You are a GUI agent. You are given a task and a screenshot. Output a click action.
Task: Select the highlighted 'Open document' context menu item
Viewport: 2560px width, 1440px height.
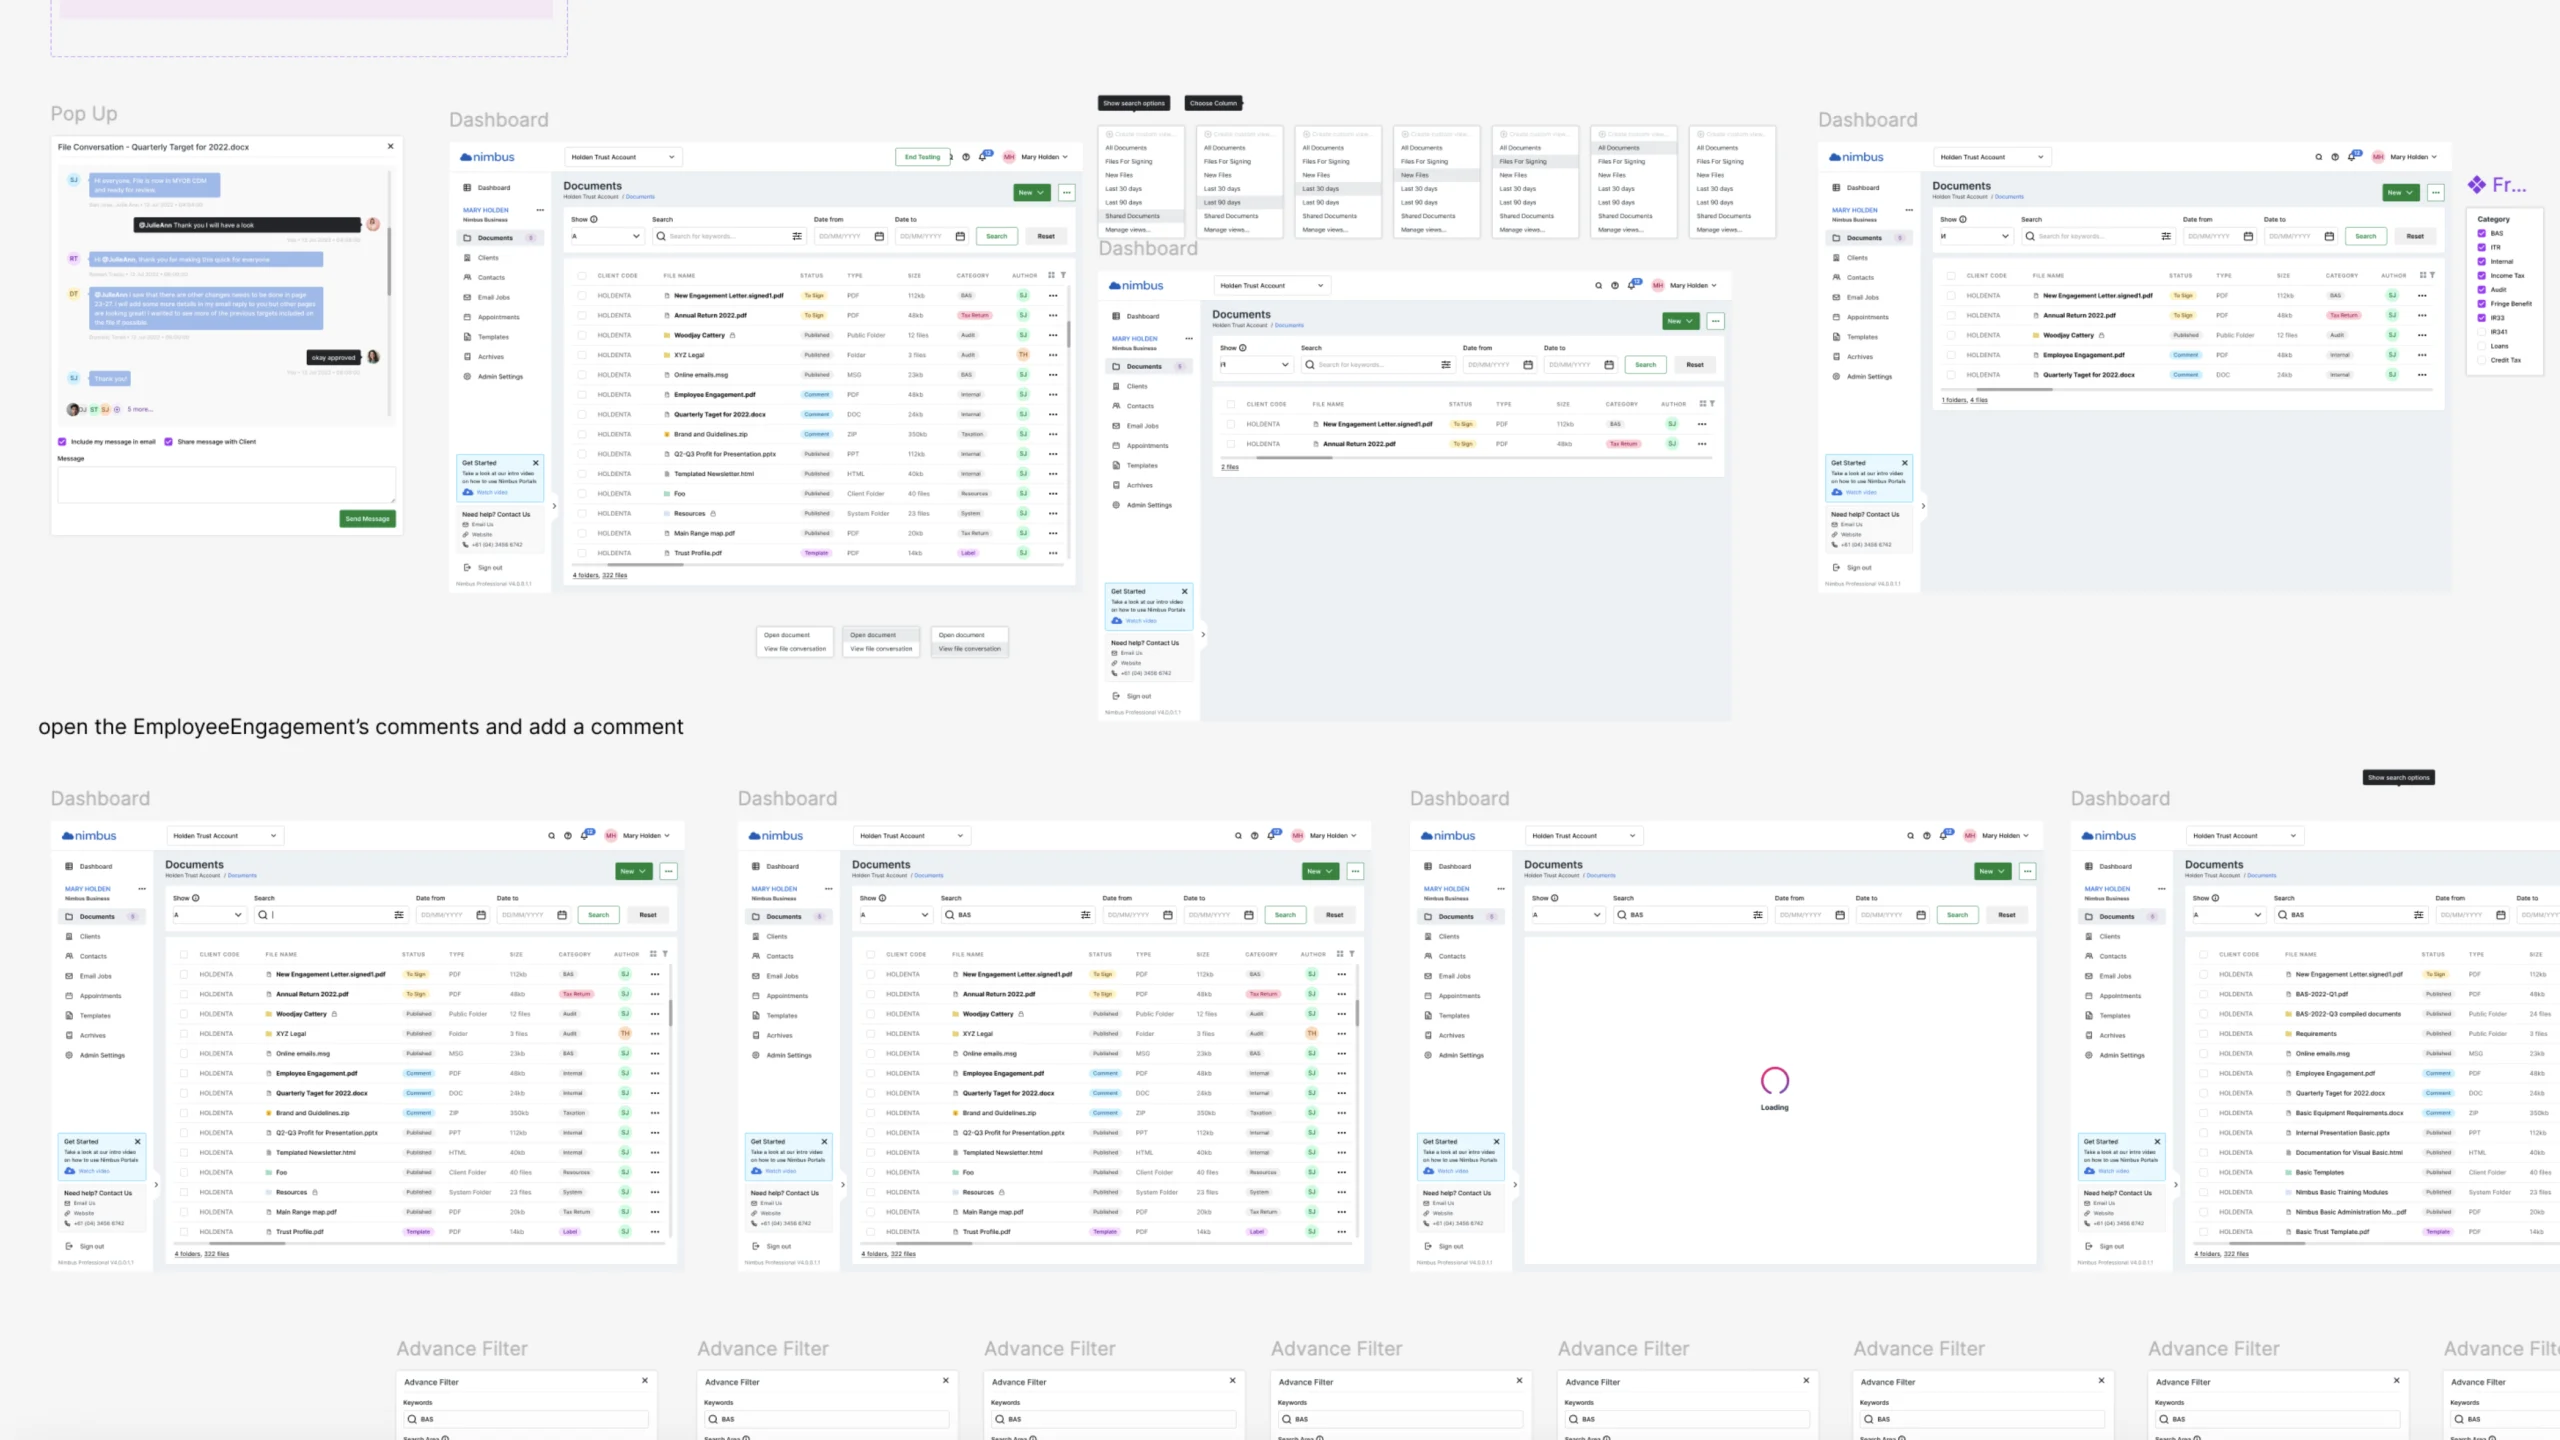click(873, 635)
